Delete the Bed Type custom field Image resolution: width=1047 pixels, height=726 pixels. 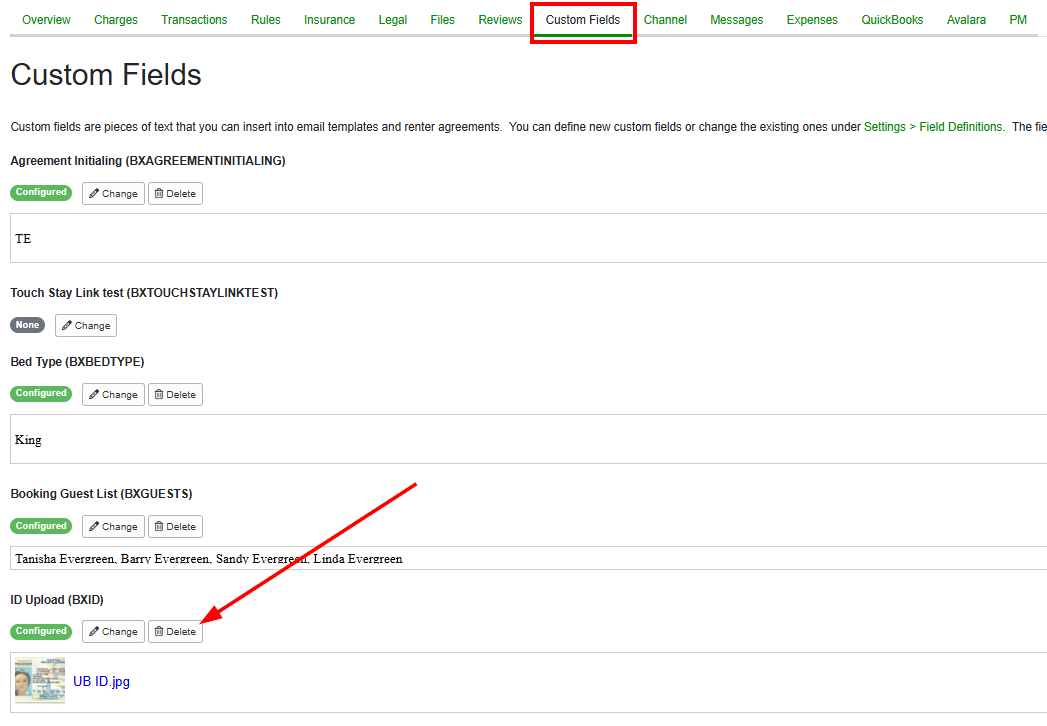(175, 394)
